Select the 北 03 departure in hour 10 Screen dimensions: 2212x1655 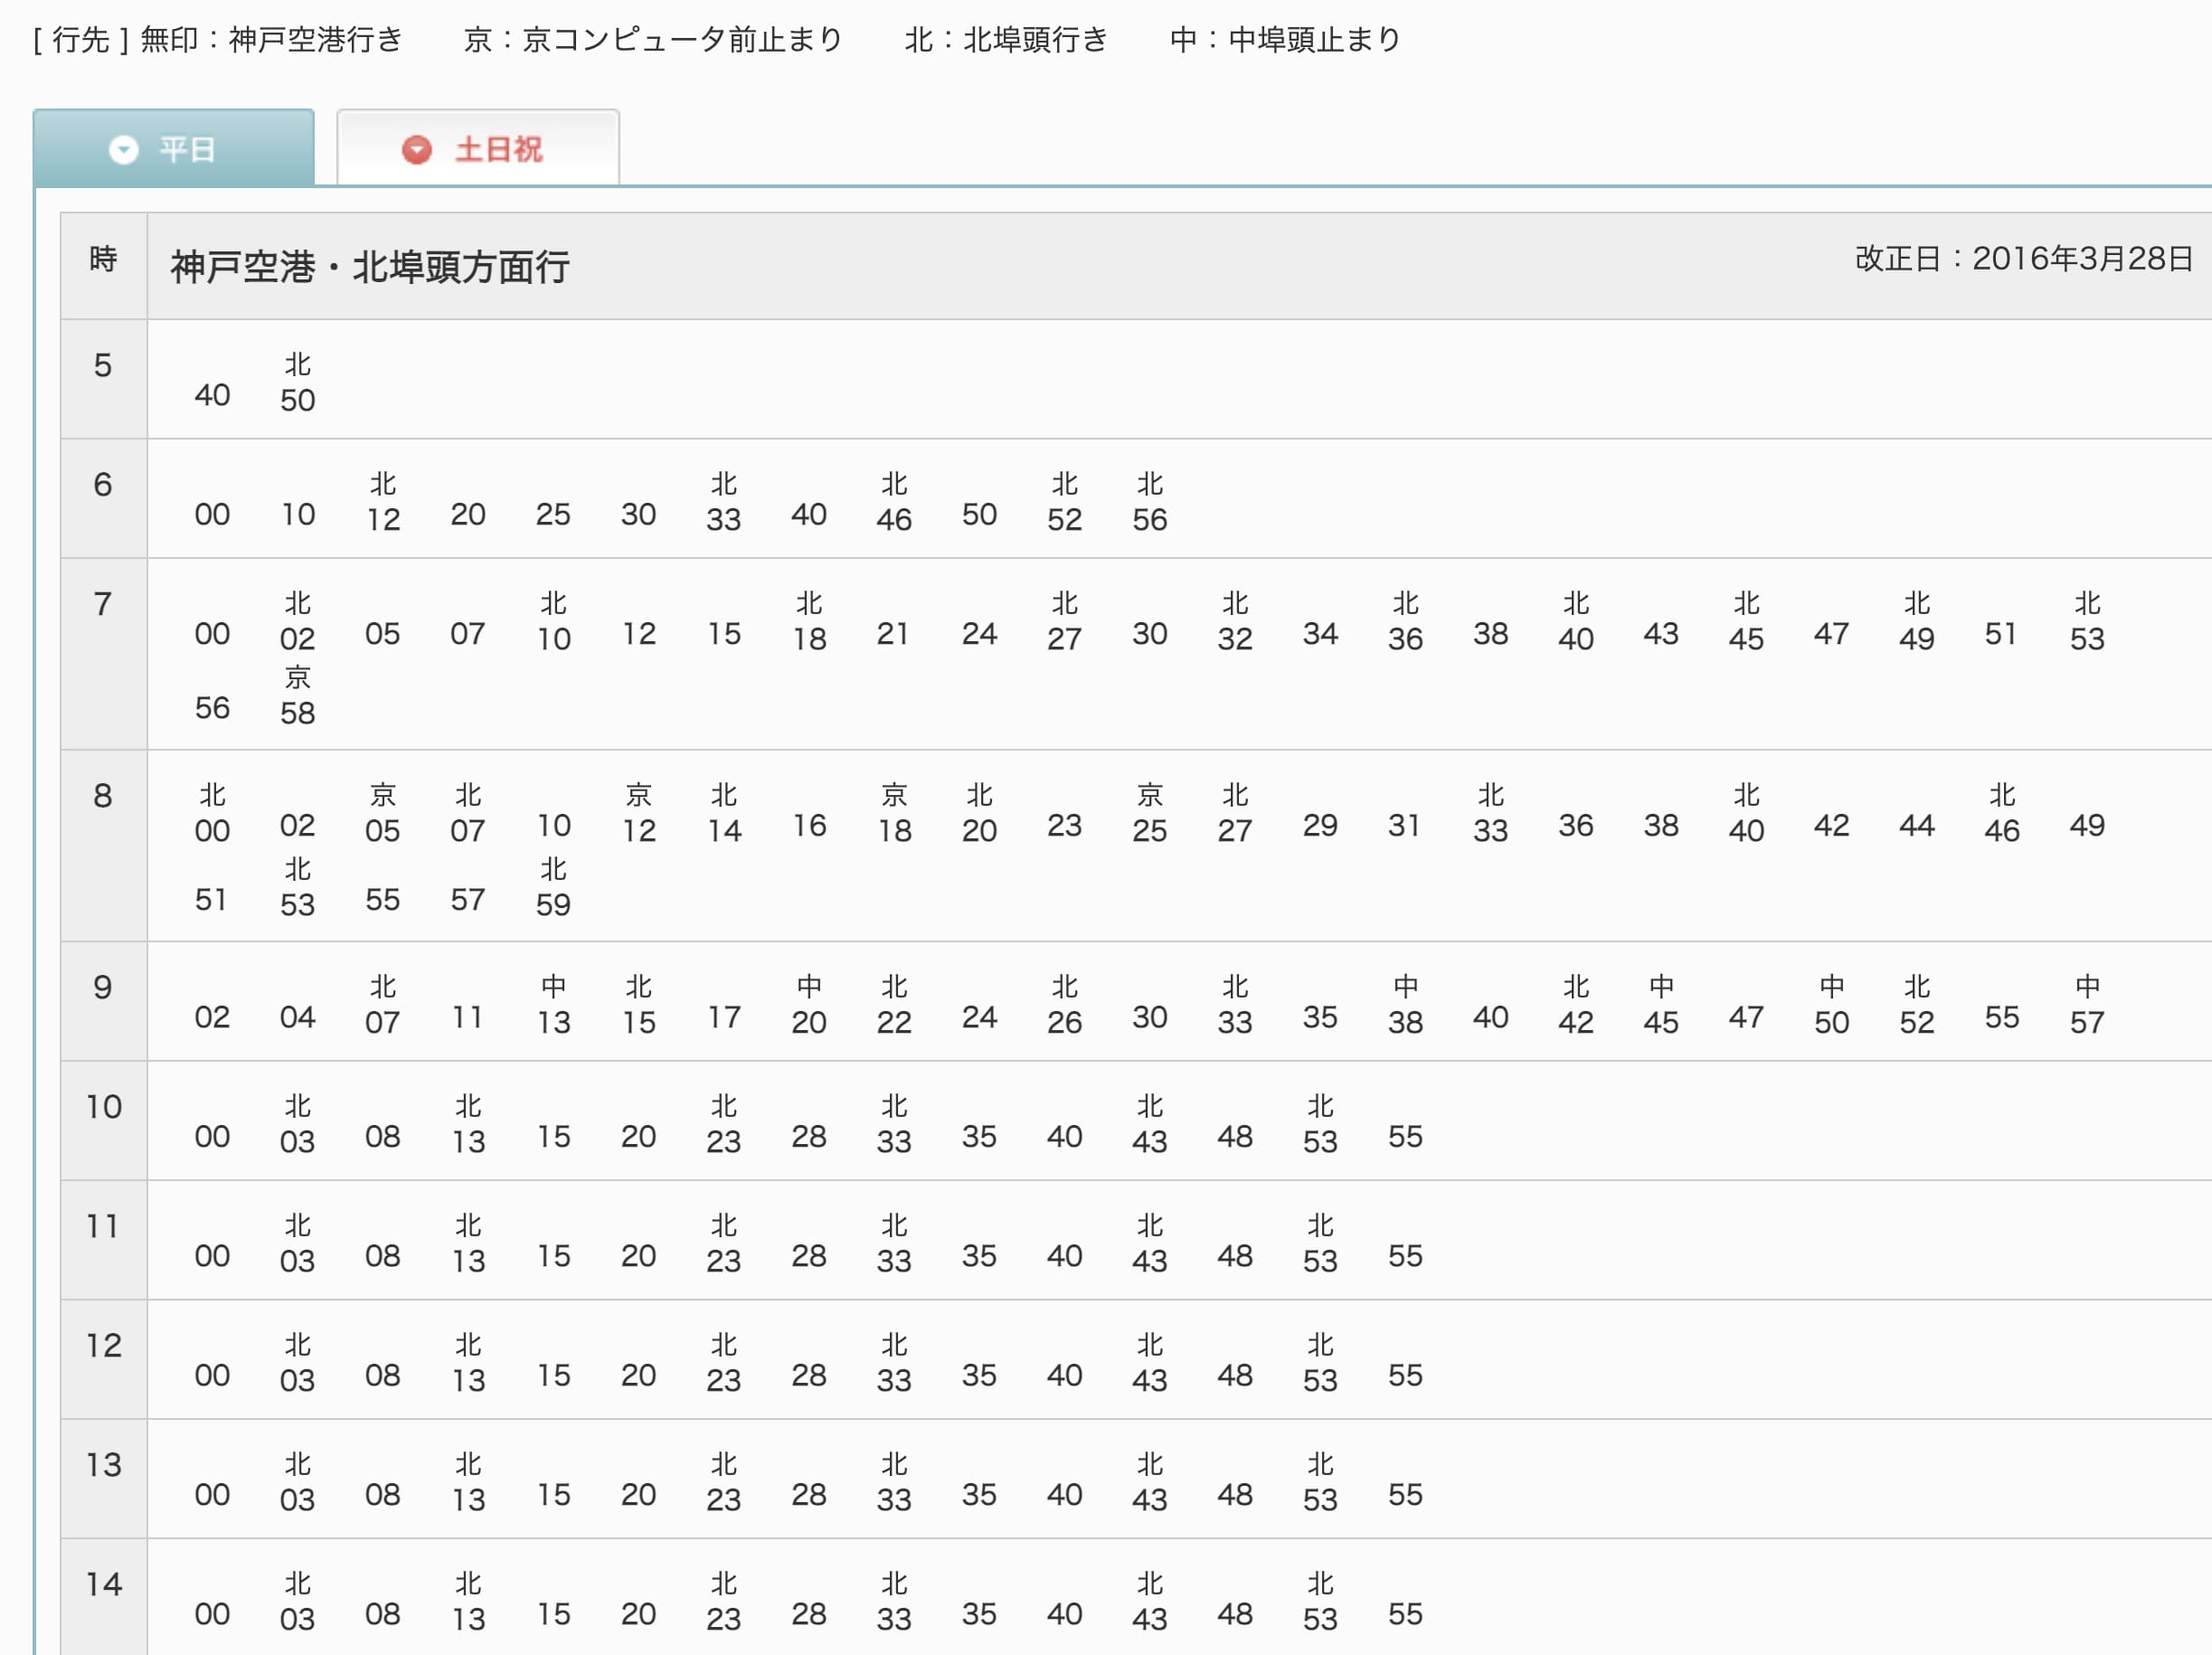pos(298,1124)
